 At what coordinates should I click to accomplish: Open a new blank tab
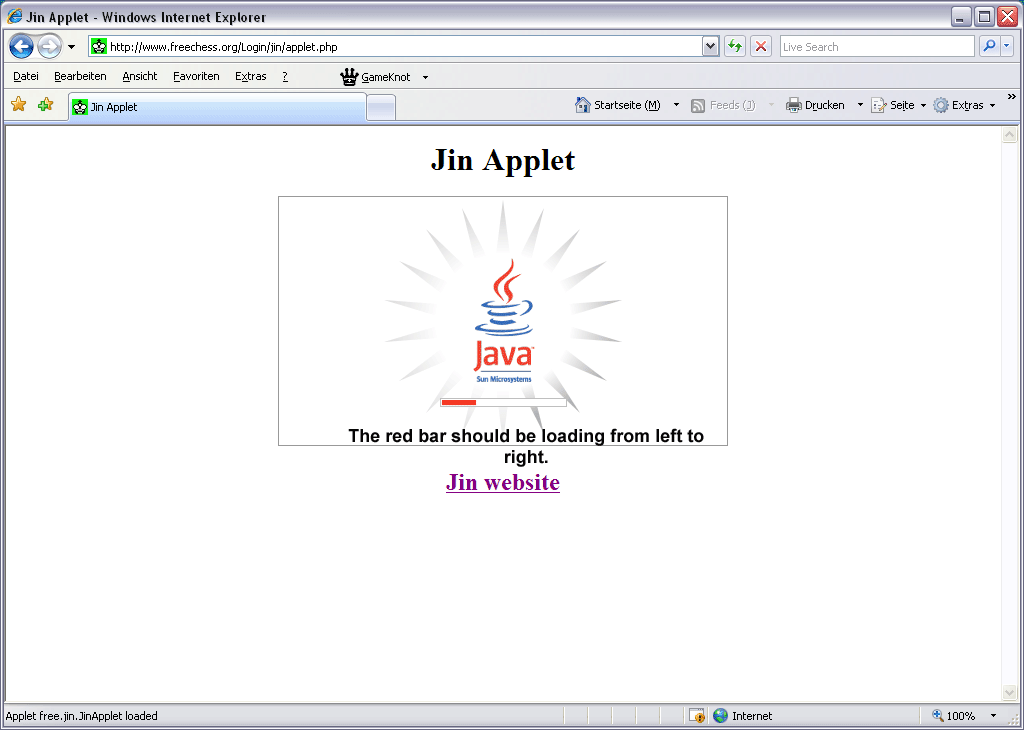tap(381, 108)
